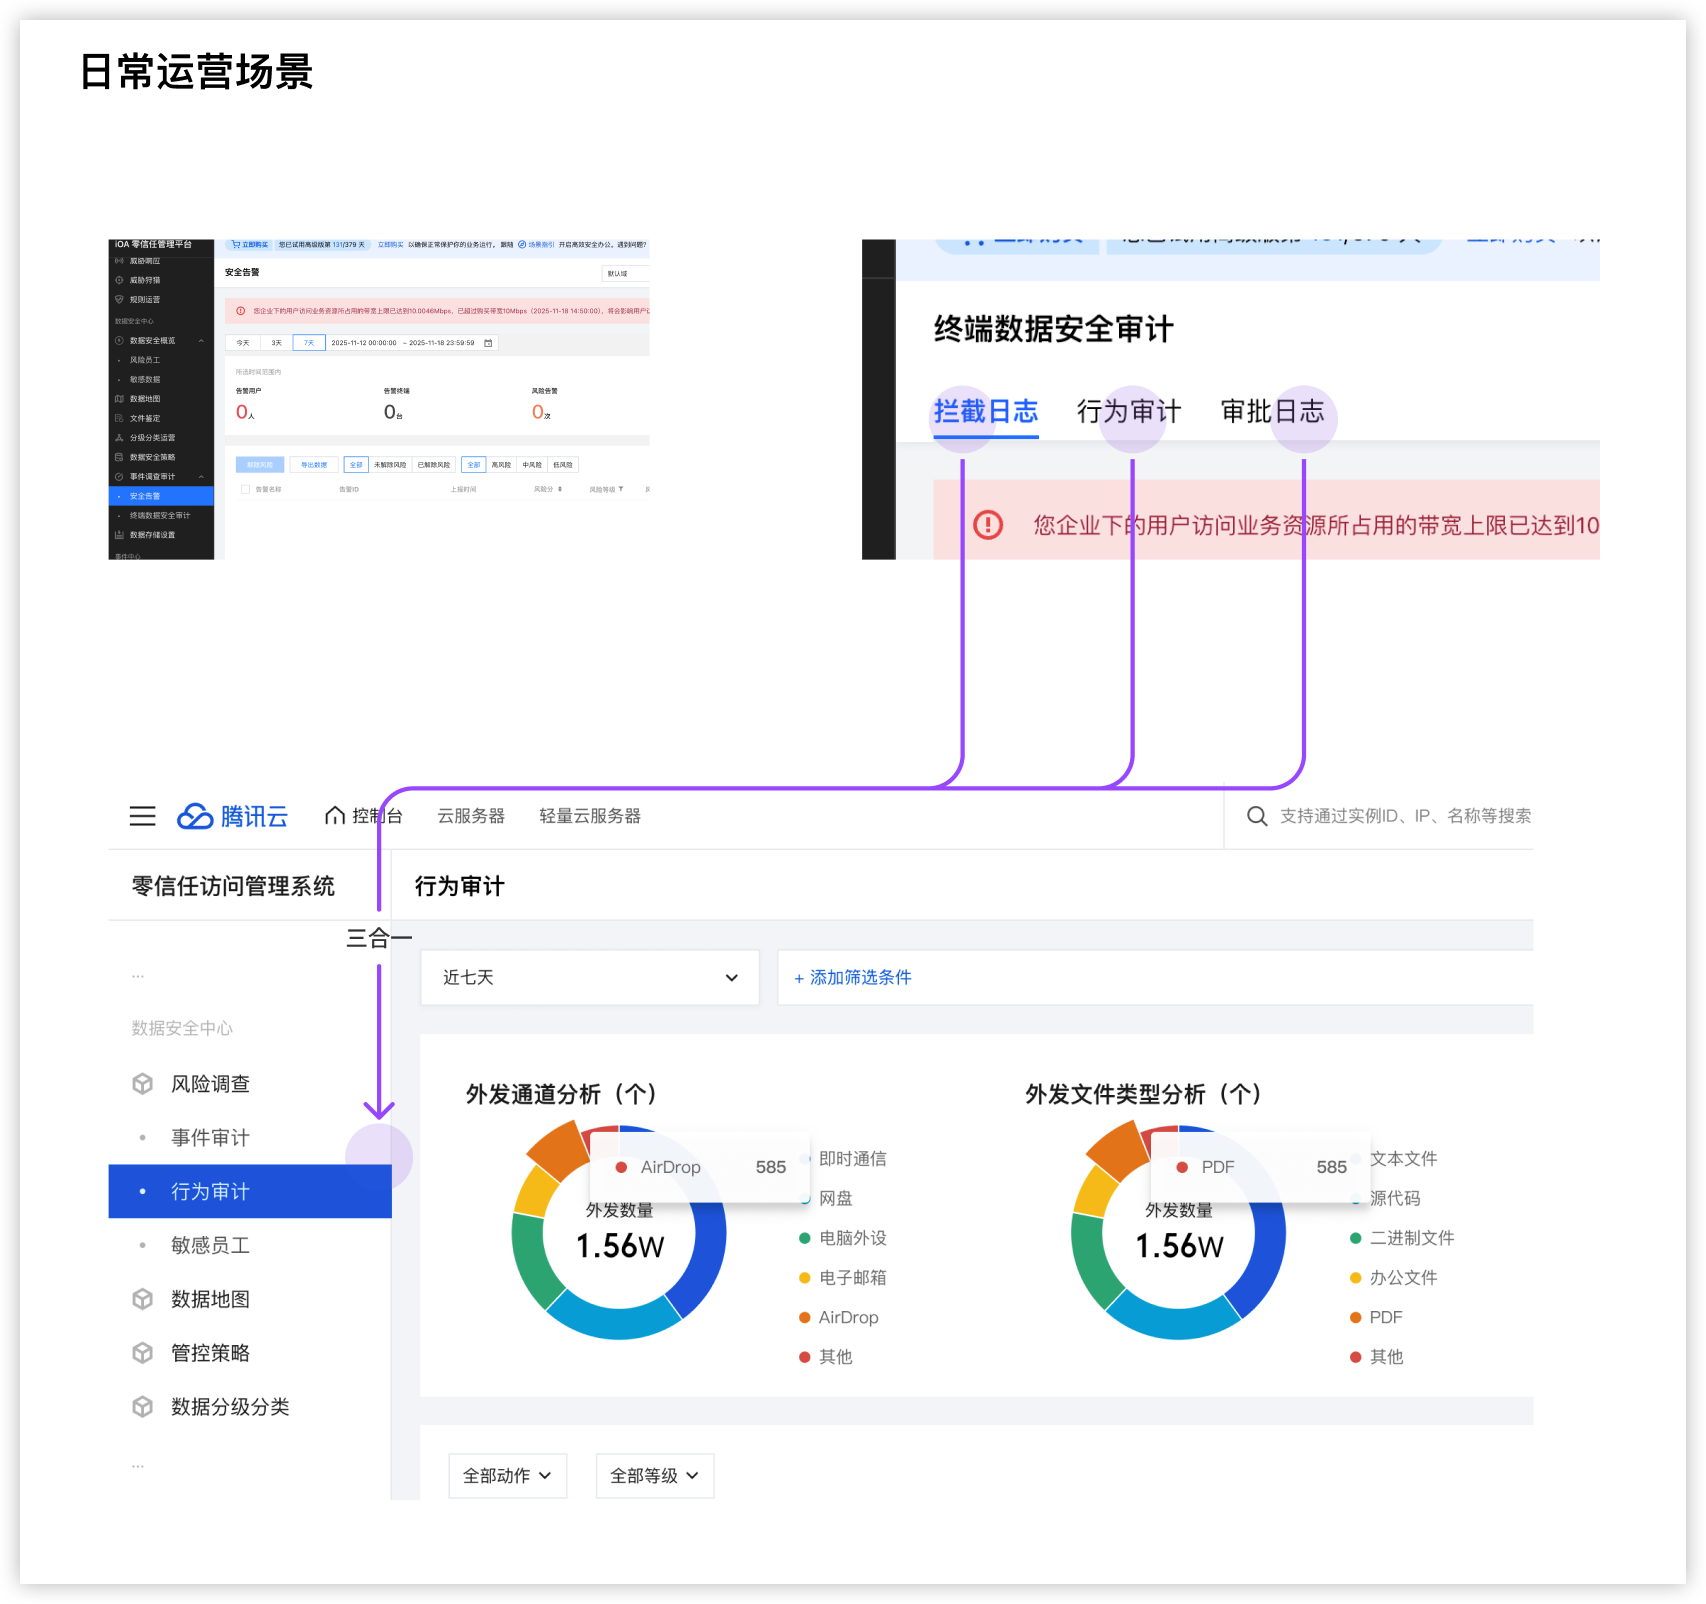Select the 今天 time range option
The width and height of the screenshot is (1706, 1604).
[x=243, y=343]
